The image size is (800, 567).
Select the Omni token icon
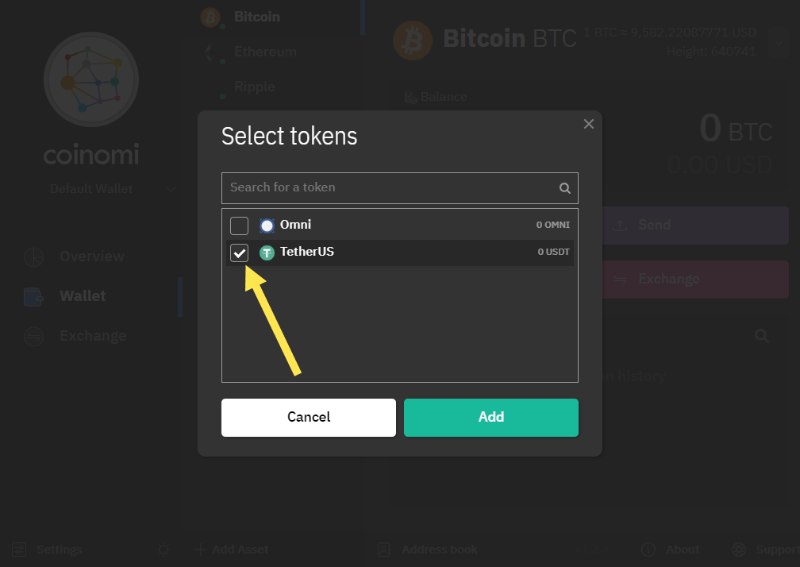[267, 226]
